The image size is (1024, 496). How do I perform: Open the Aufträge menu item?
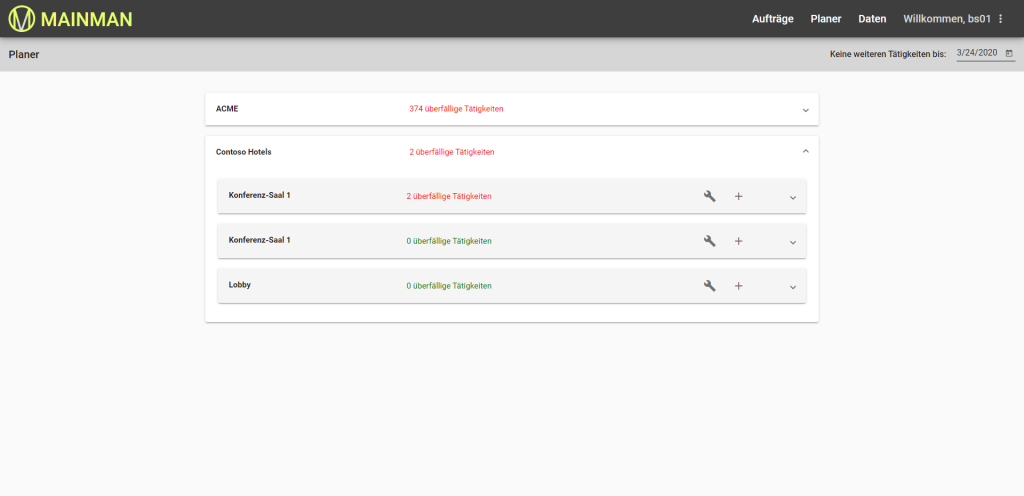773,19
